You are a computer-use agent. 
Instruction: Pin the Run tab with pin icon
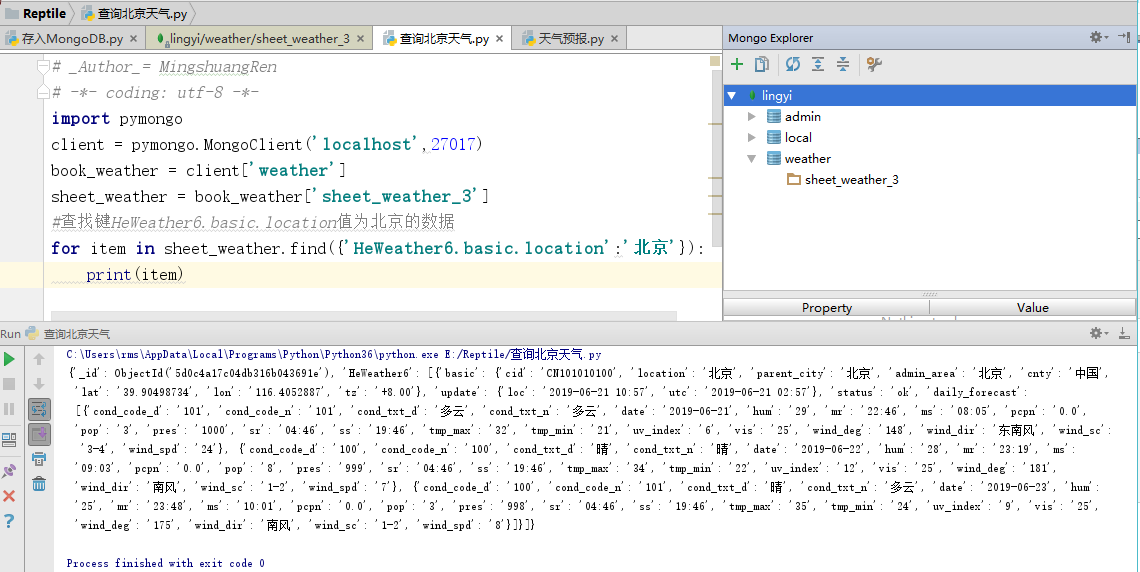tap(9, 470)
